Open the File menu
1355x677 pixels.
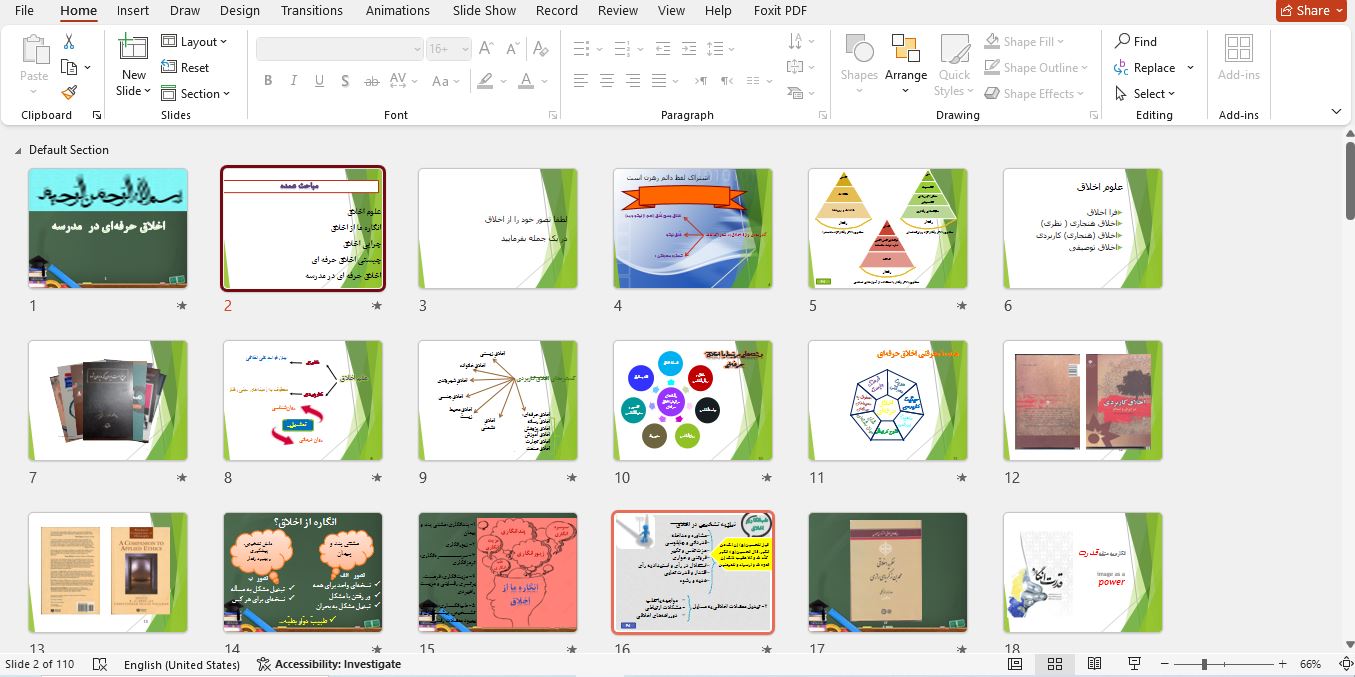coord(24,11)
